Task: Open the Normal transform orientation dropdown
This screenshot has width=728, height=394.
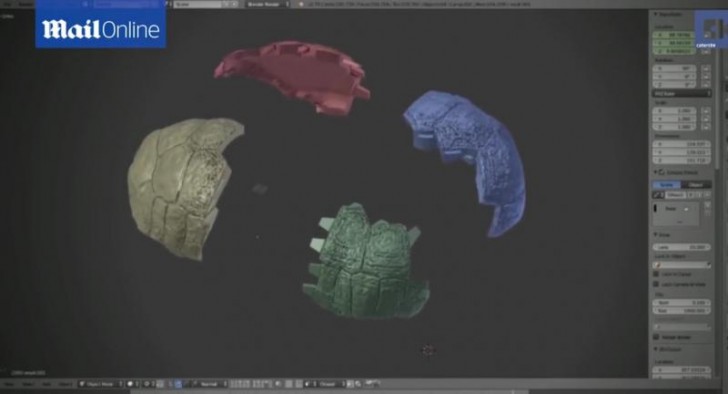Action: pos(210,384)
